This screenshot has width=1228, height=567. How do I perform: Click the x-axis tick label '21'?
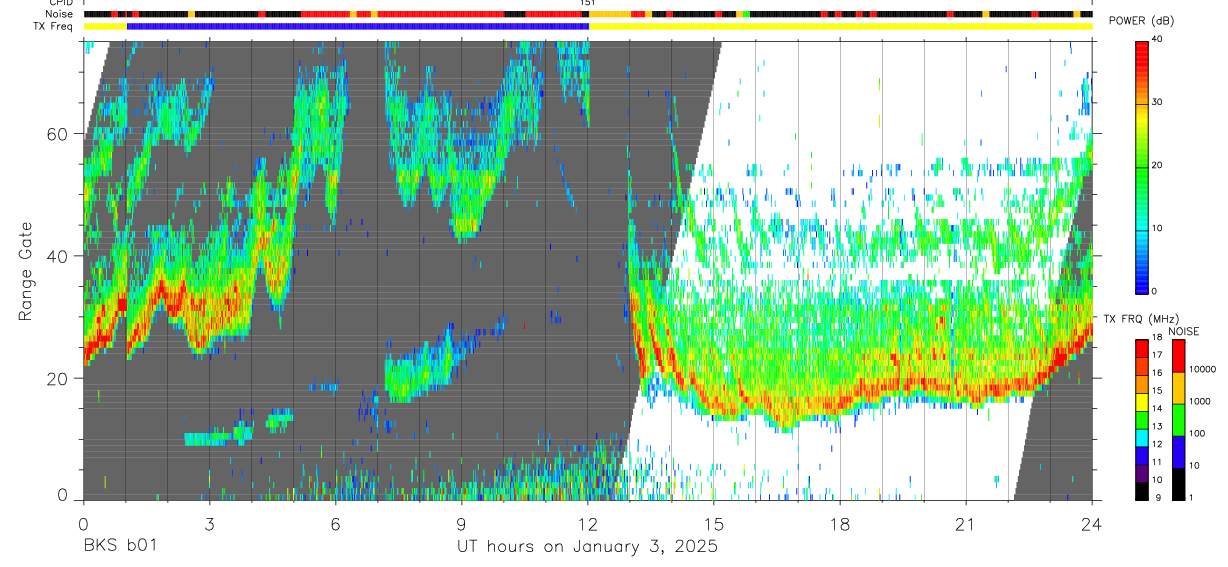point(966,522)
